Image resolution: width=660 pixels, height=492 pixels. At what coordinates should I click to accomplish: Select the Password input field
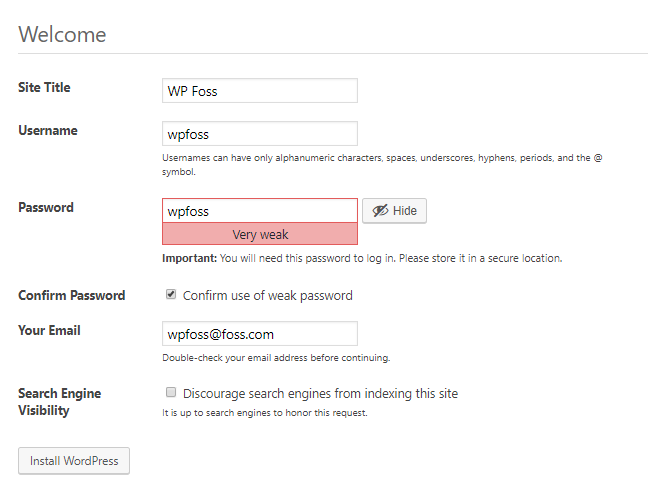tap(260, 210)
